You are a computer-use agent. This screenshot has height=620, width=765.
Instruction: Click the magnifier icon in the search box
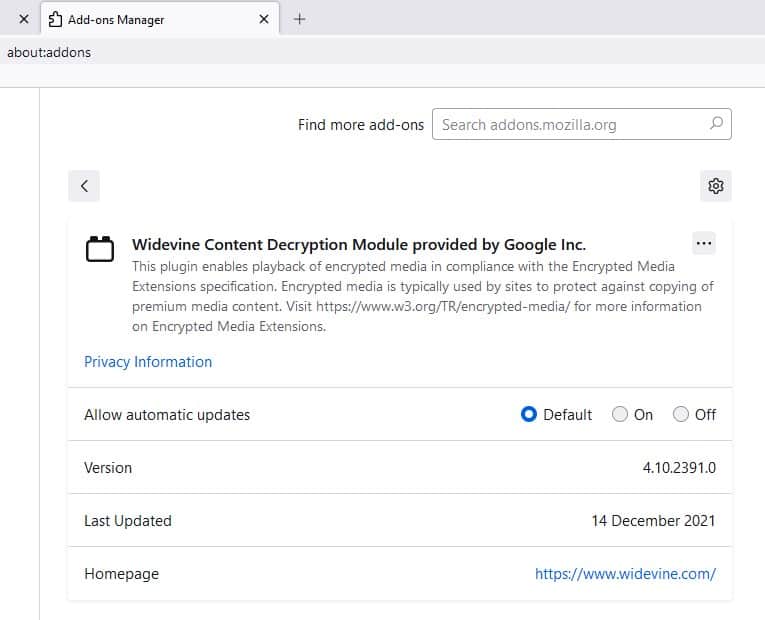point(715,124)
